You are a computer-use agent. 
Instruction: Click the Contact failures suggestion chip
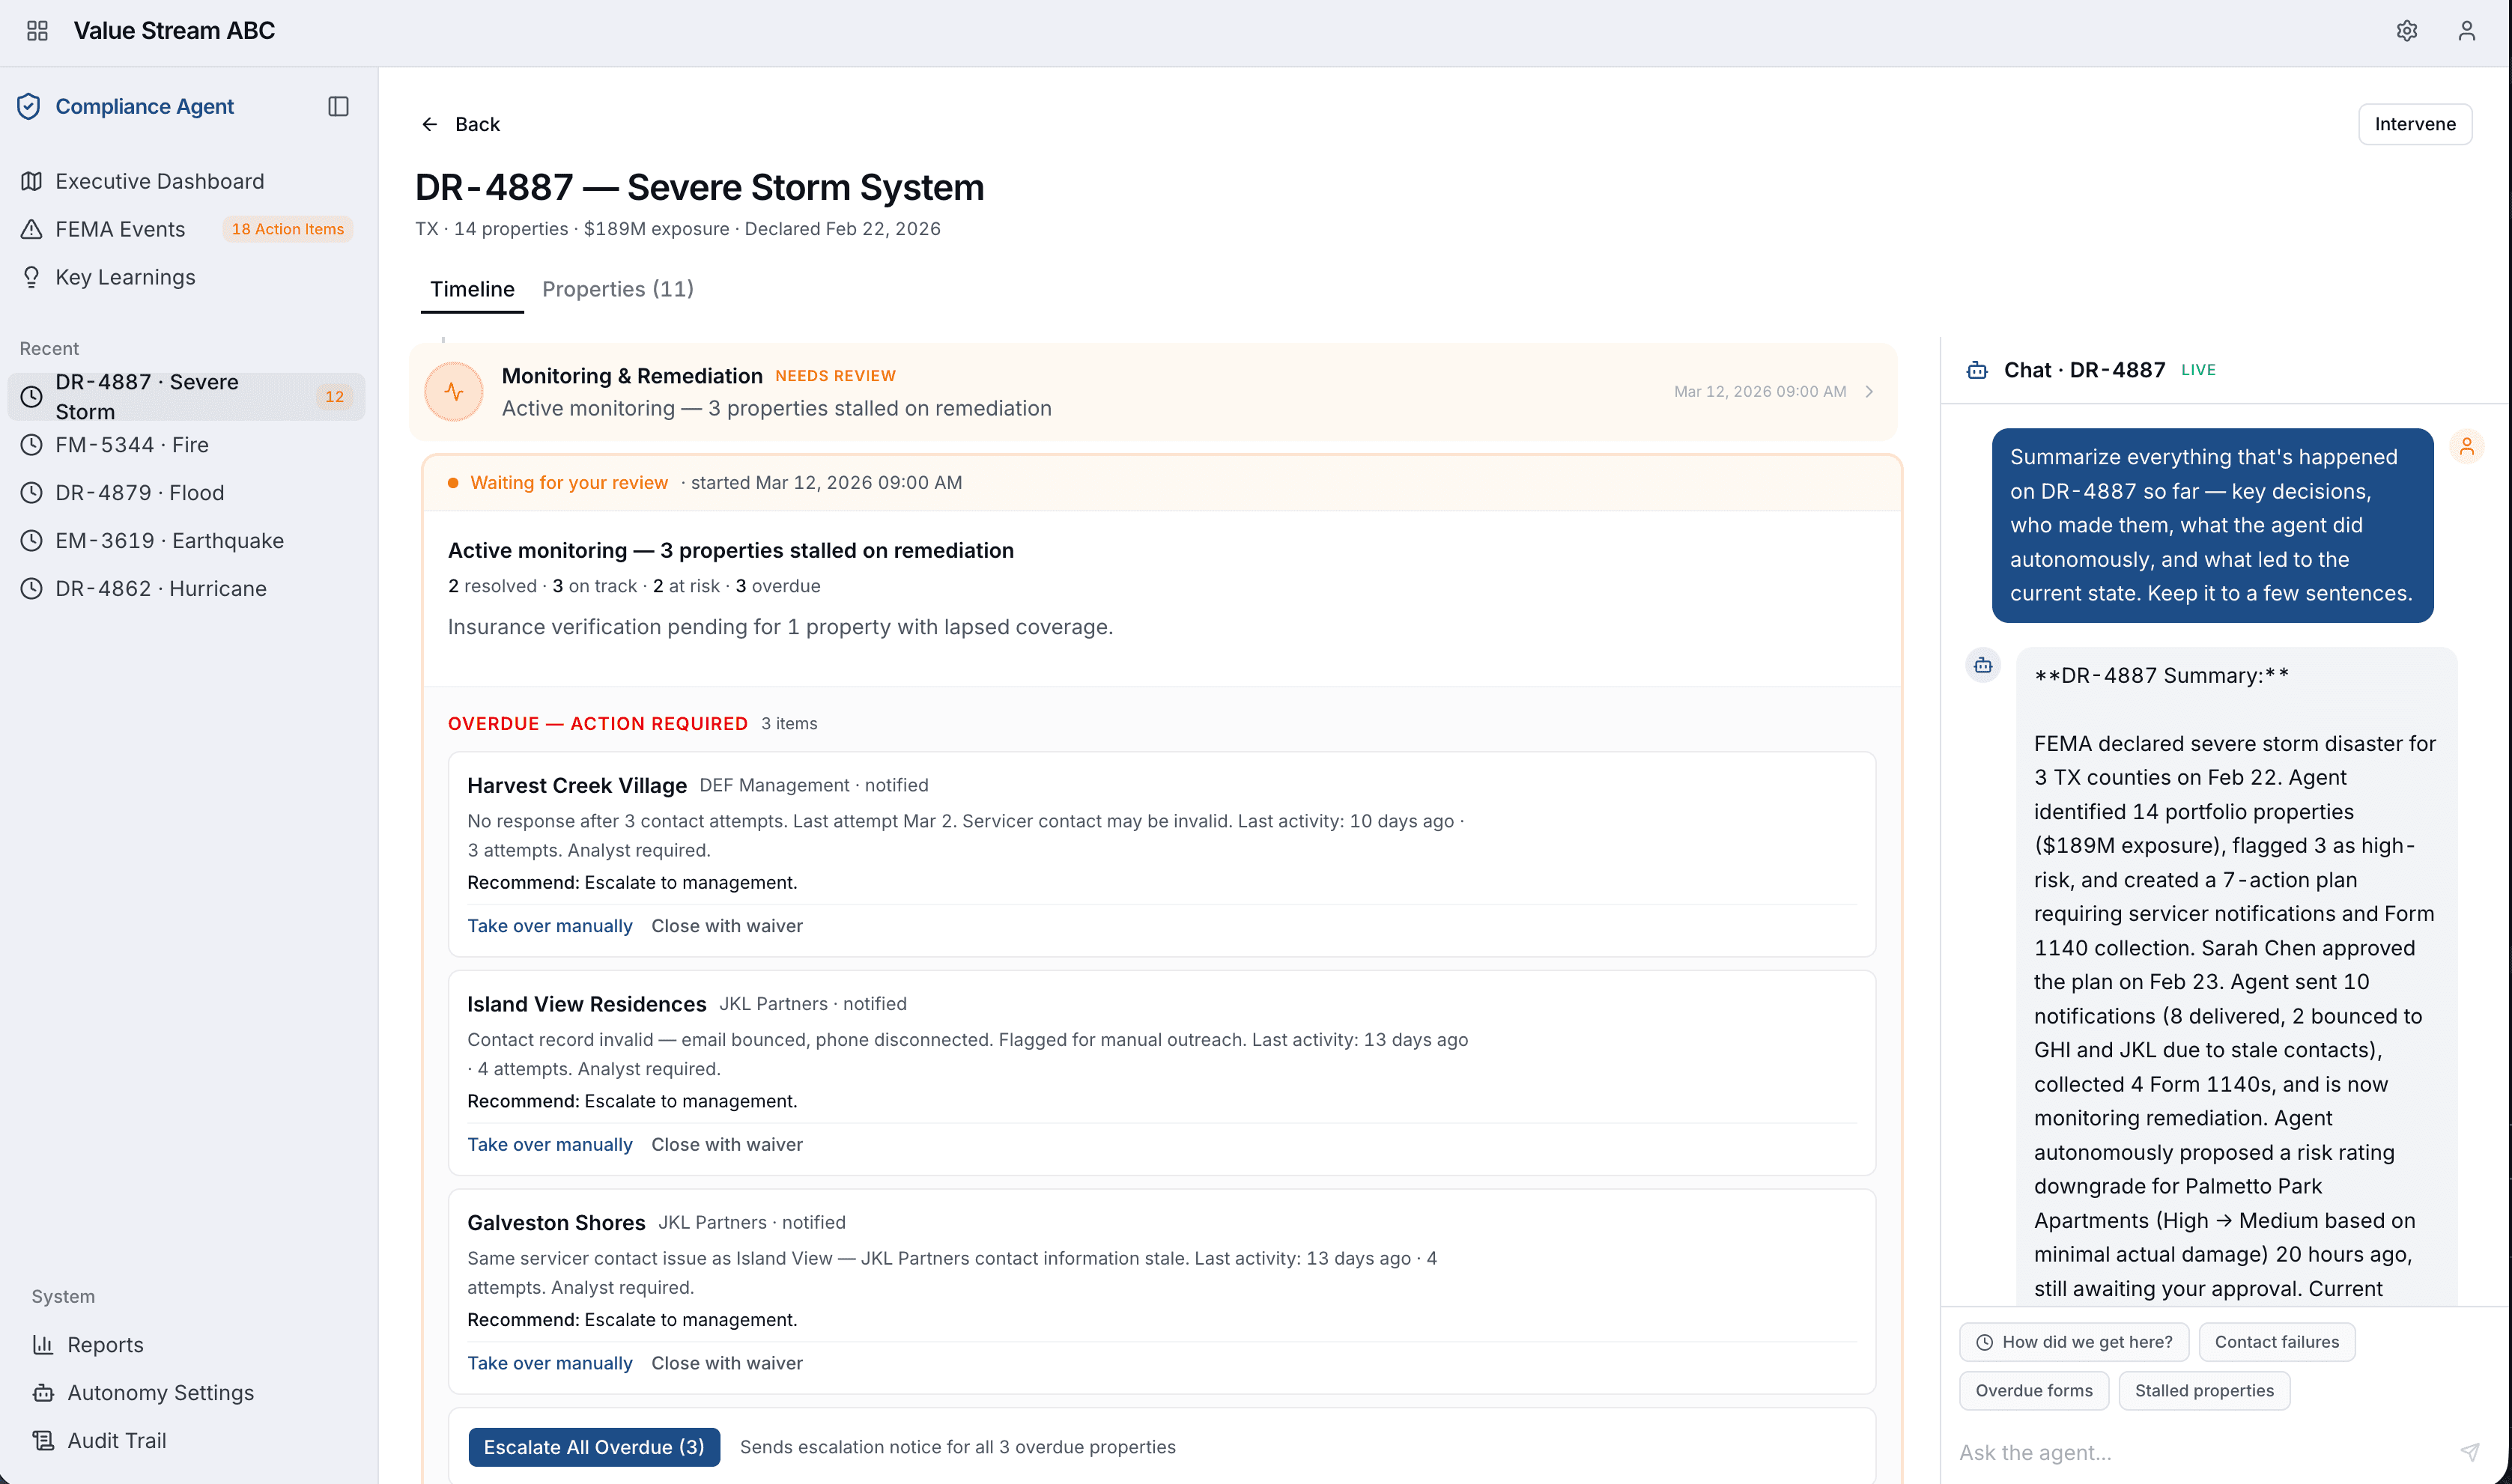coord(2277,1342)
